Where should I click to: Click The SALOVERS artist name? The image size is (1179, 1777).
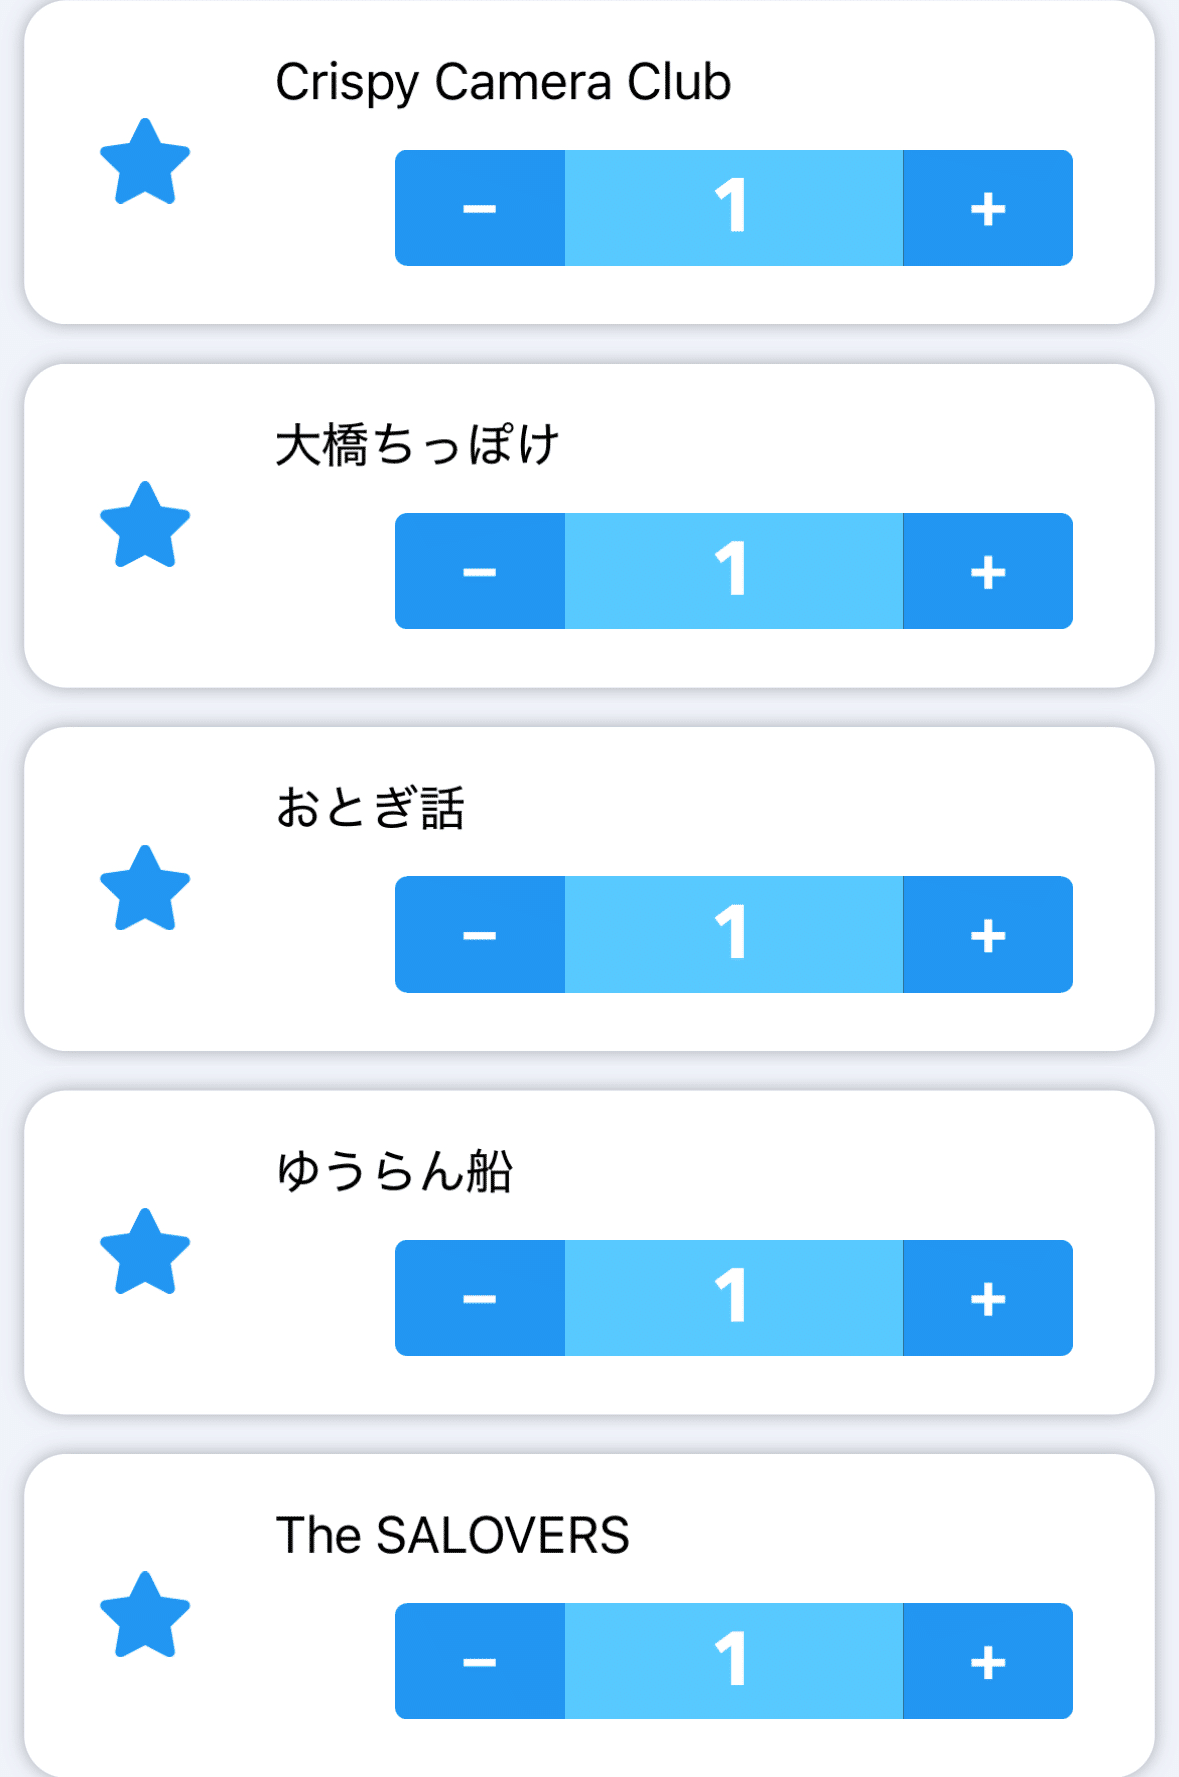click(x=452, y=1535)
